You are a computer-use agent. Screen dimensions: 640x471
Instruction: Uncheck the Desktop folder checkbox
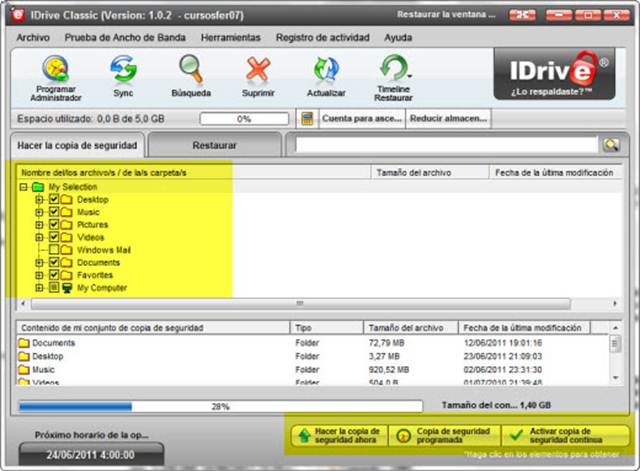coord(54,200)
